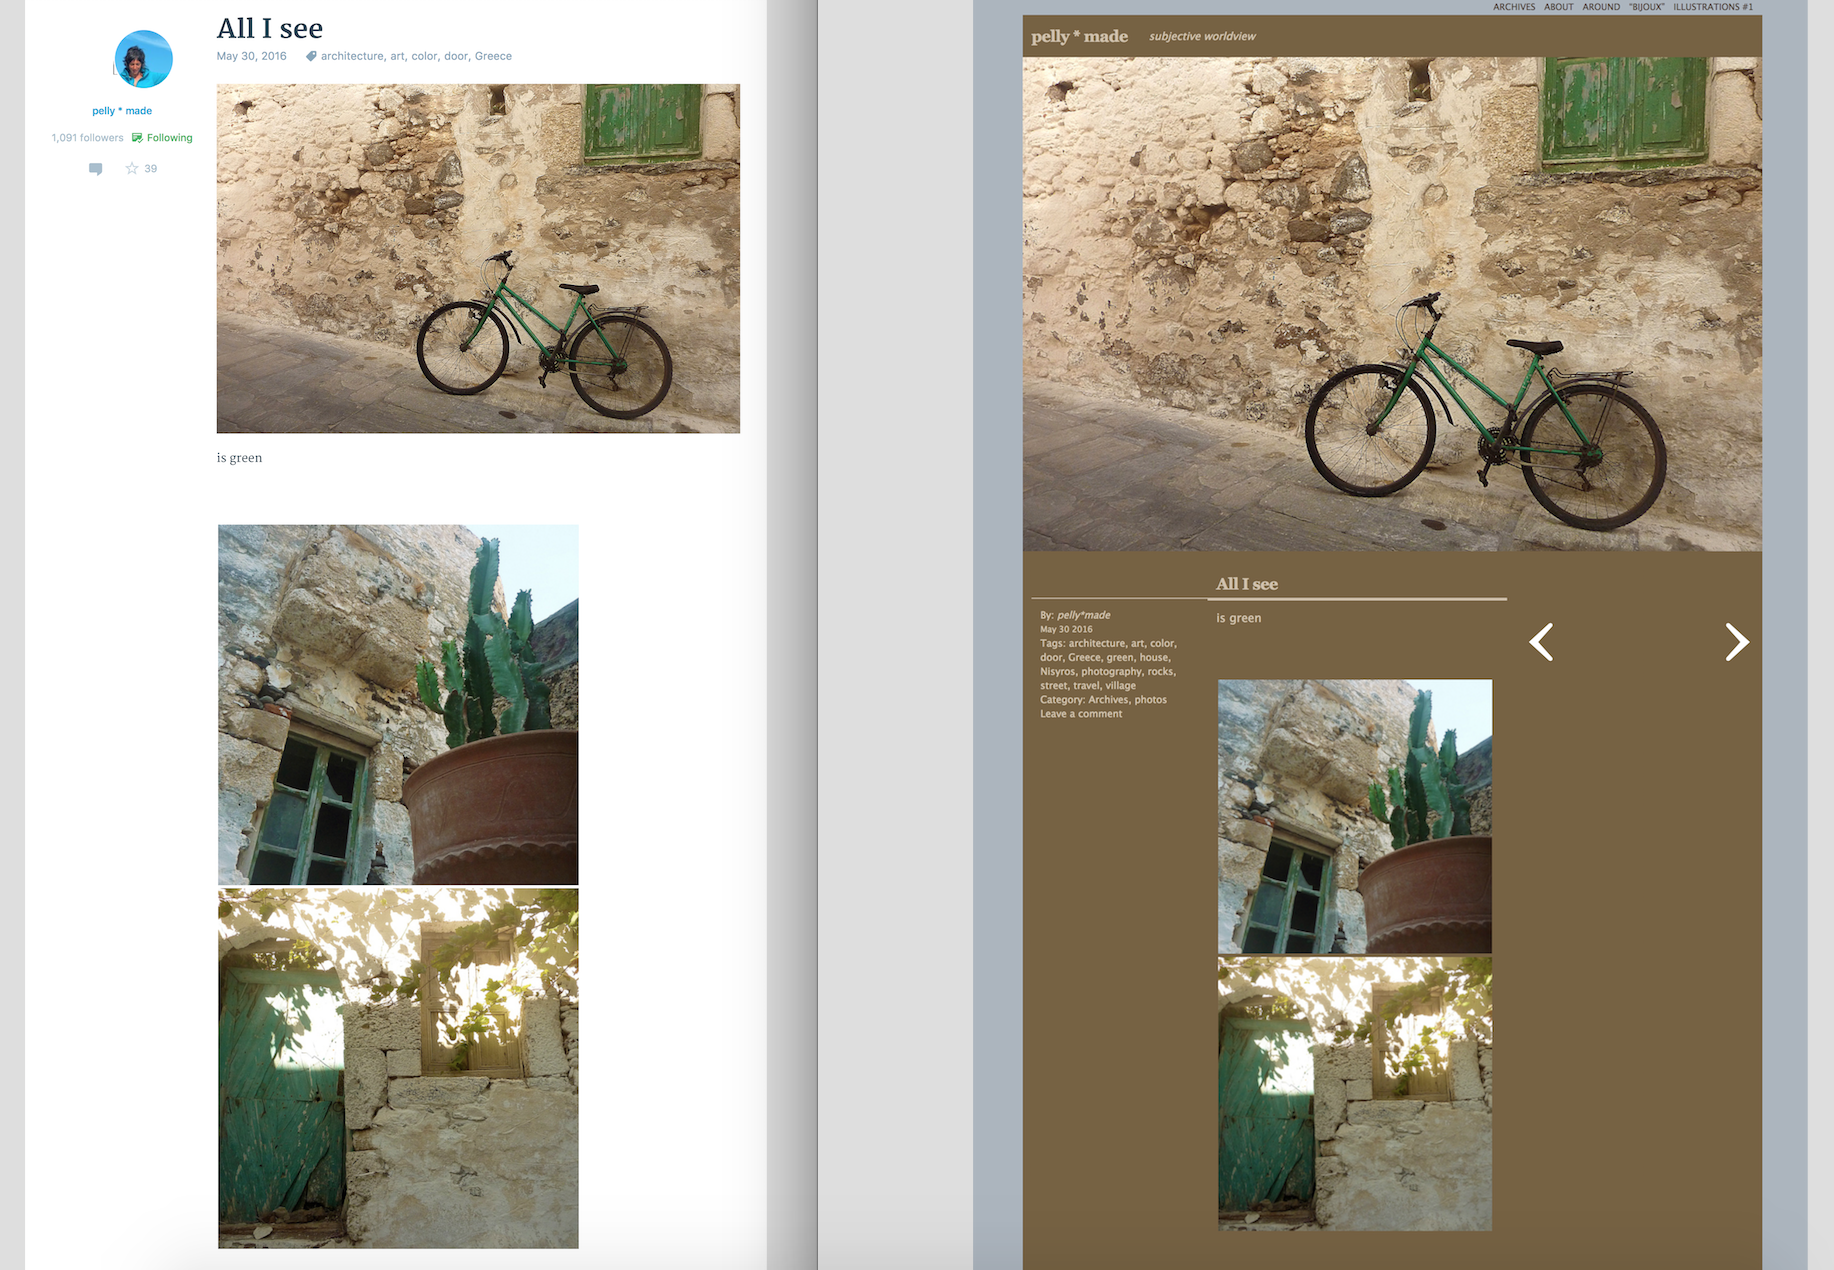Open the "BIJOUX" menu item
This screenshot has height=1270, width=1834.
coord(1646,7)
